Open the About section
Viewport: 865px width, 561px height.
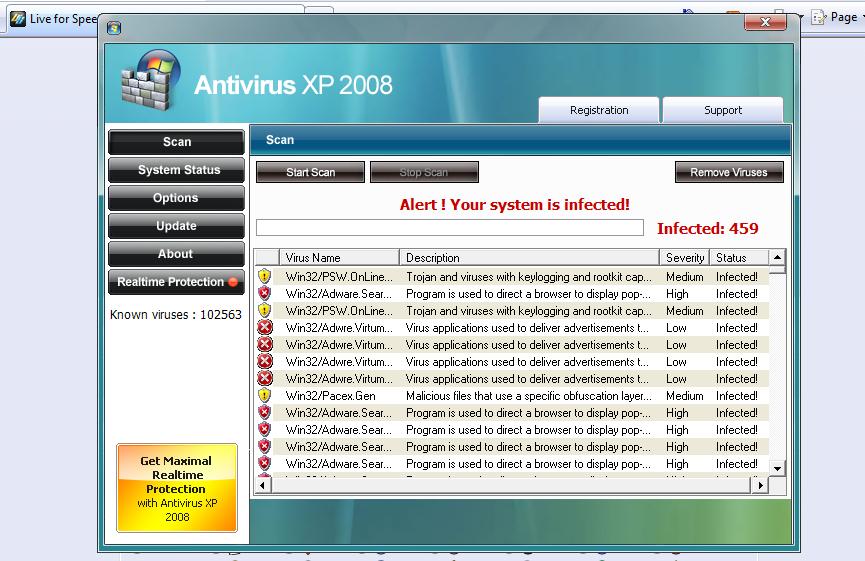177,254
